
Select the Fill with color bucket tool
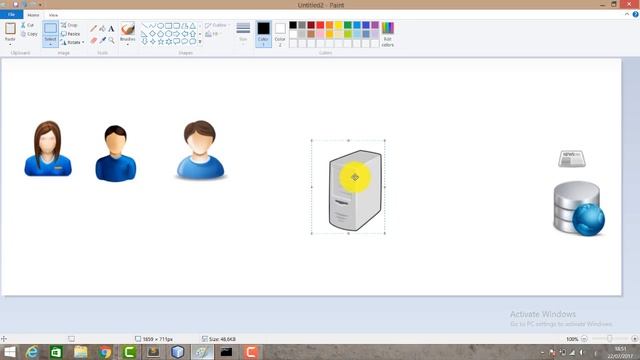(x=102, y=29)
